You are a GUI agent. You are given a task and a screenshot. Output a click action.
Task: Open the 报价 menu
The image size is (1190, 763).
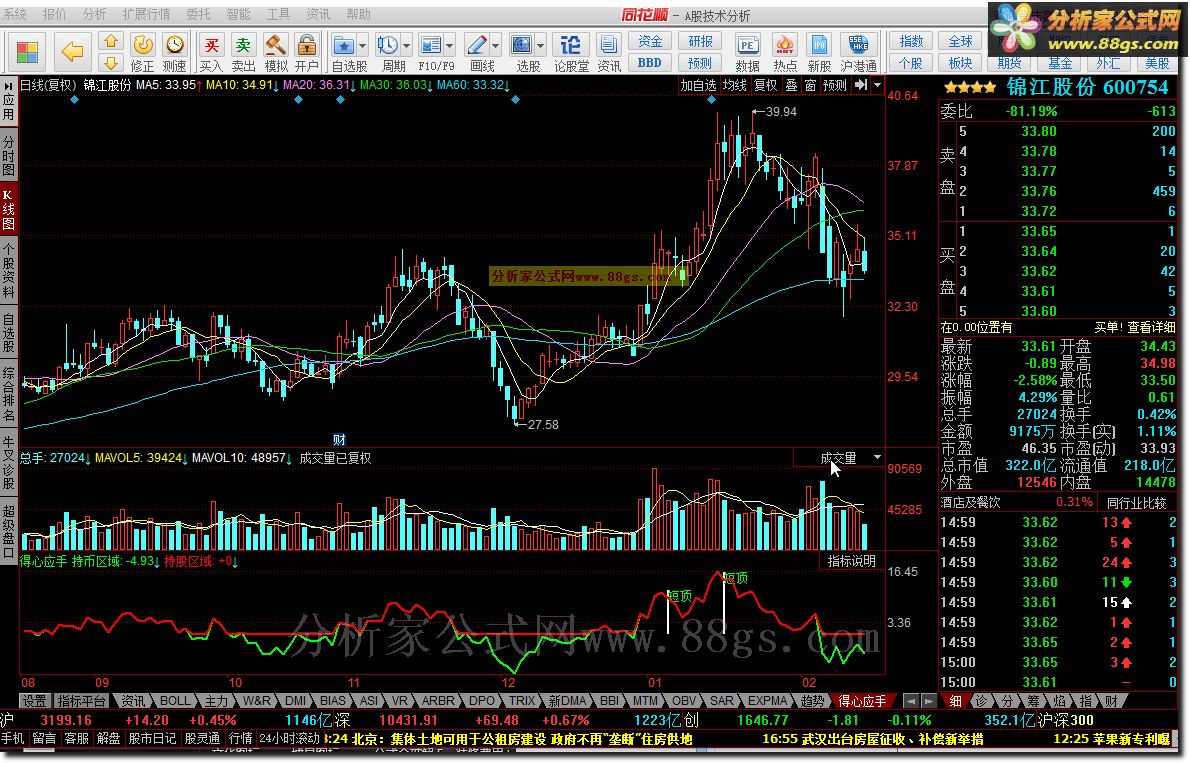coord(55,14)
